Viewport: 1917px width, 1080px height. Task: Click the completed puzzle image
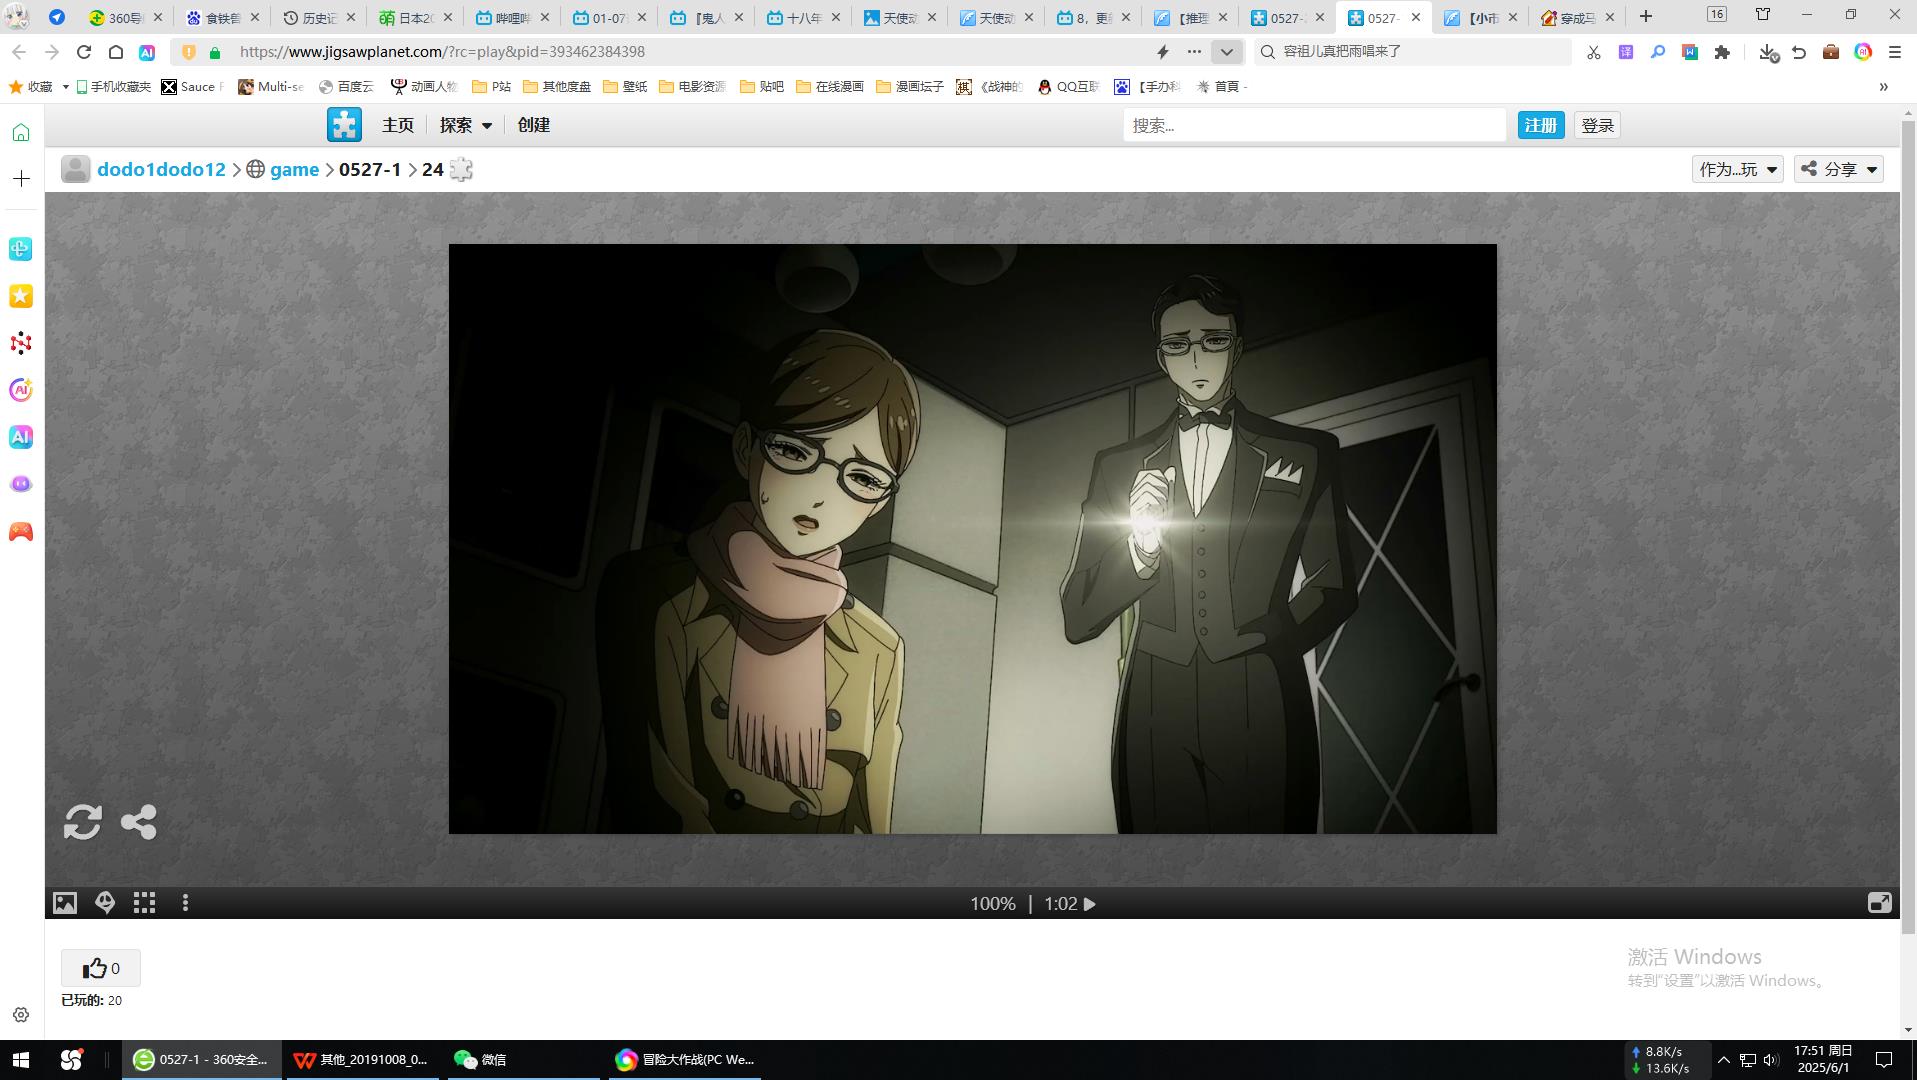pyautogui.click(x=972, y=538)
